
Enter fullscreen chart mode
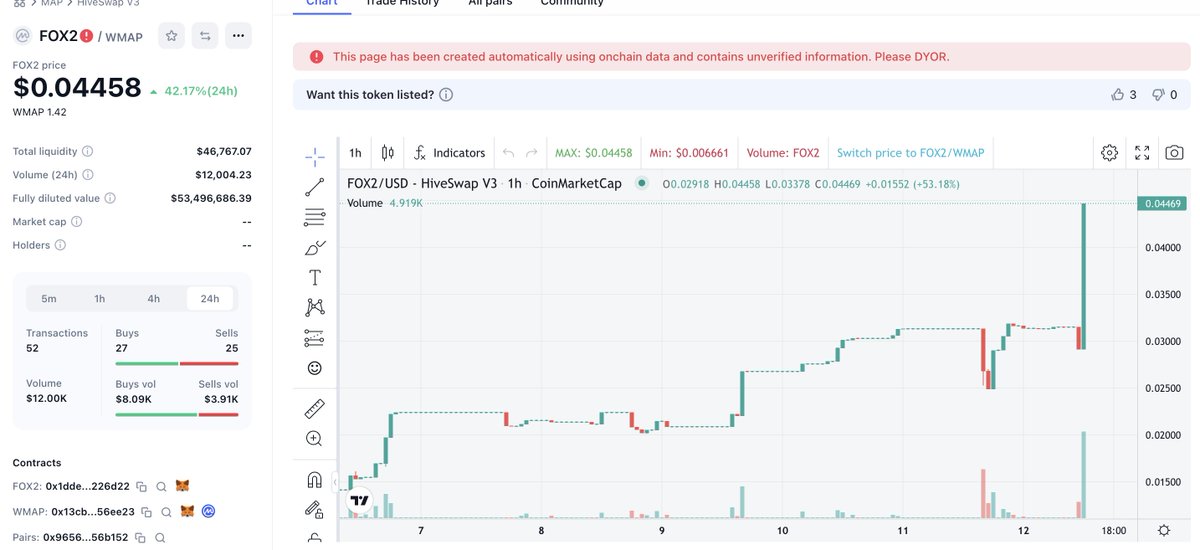[1142, 153]
